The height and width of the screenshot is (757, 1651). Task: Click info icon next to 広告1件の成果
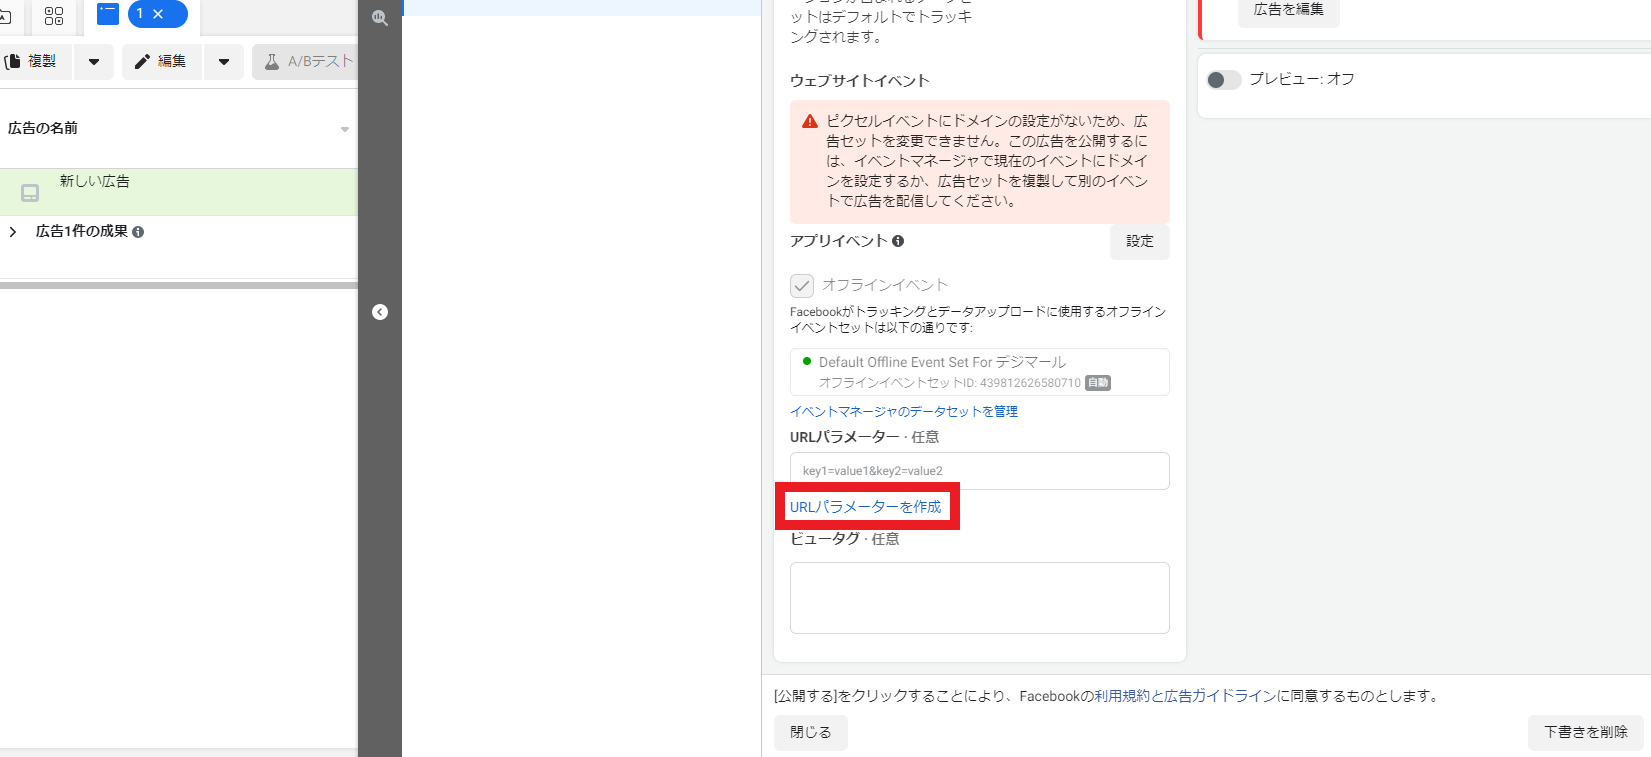[x=138, y=232]
